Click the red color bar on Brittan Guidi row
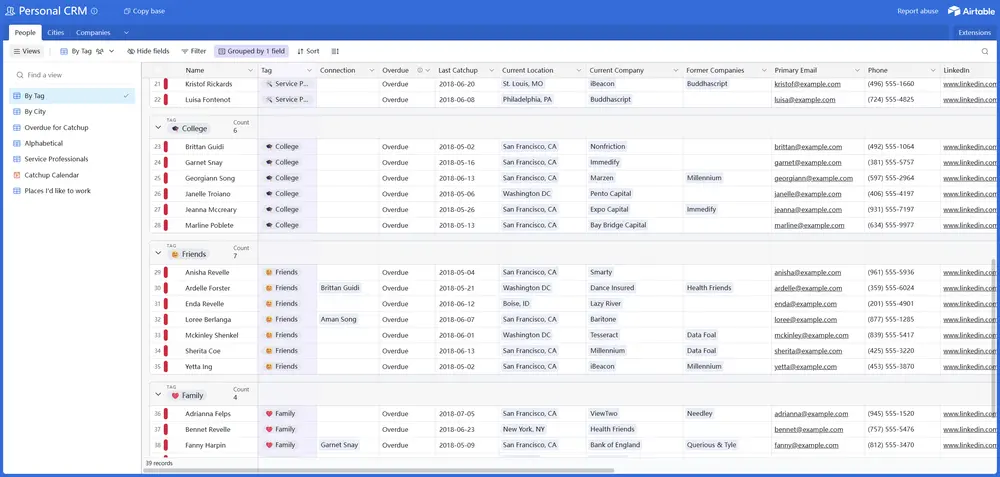This screenshot has width=1000, height=477. tap(166, 147)
